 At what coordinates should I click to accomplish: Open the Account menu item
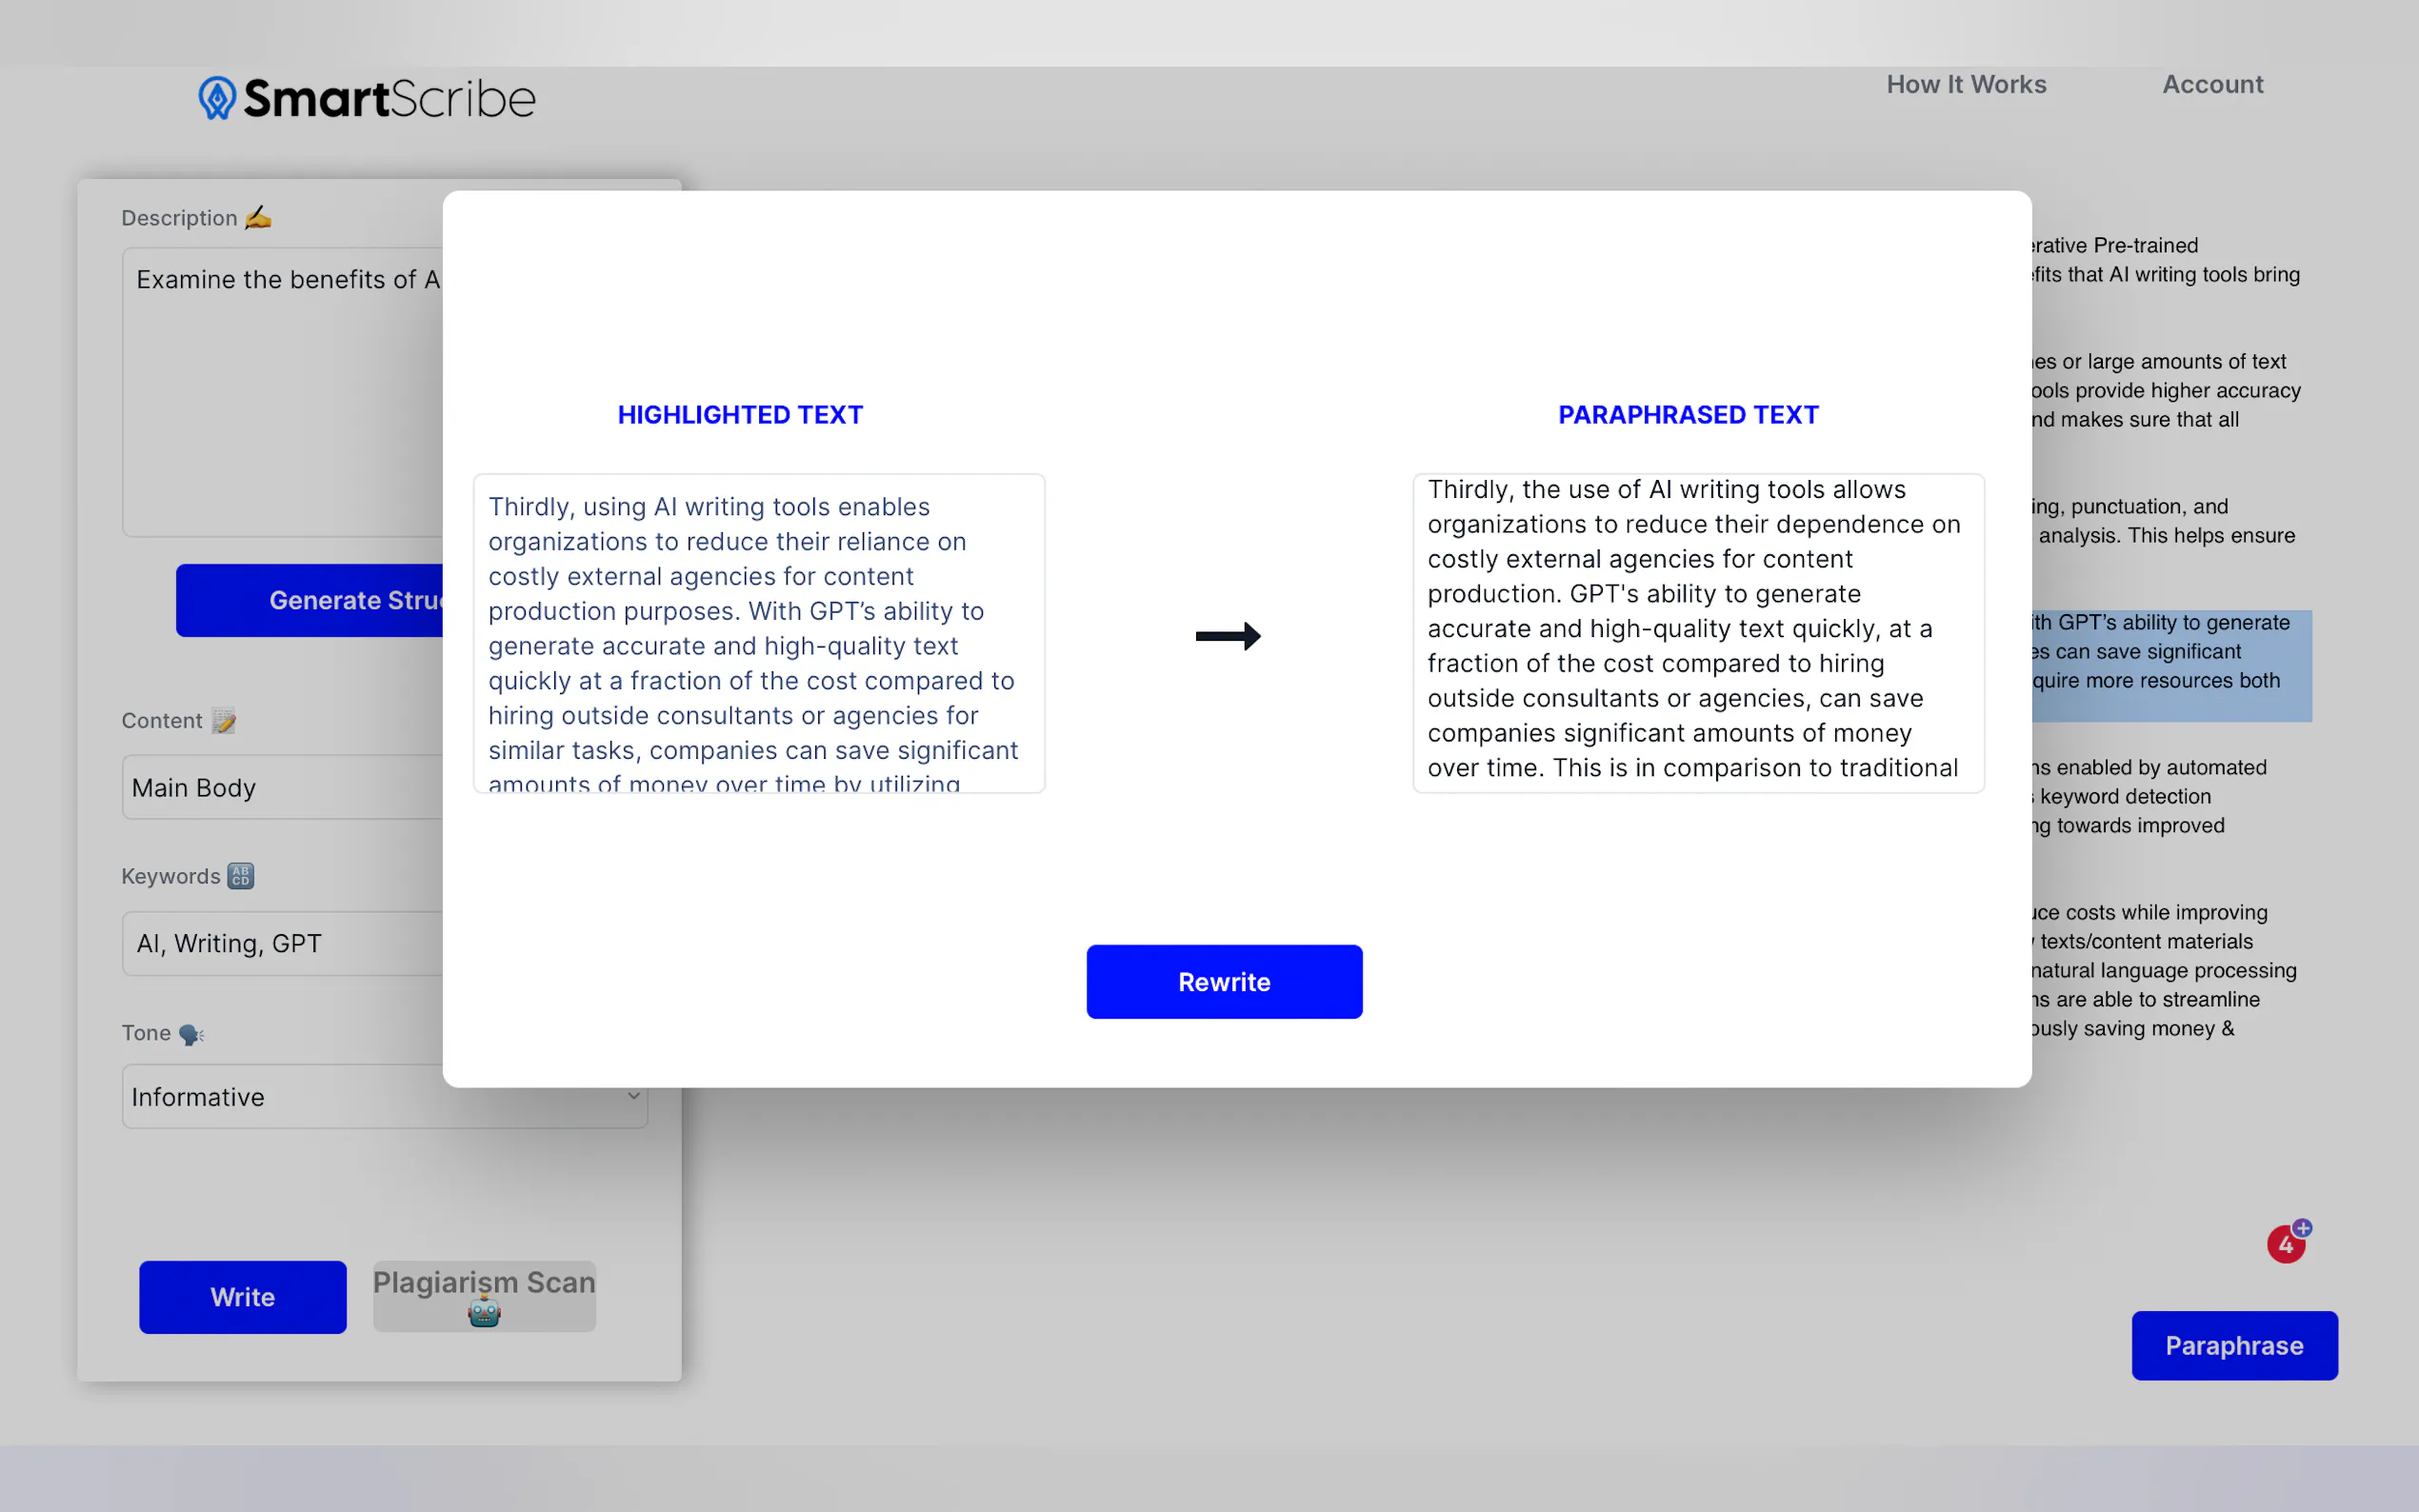[x=2212, y=84]
